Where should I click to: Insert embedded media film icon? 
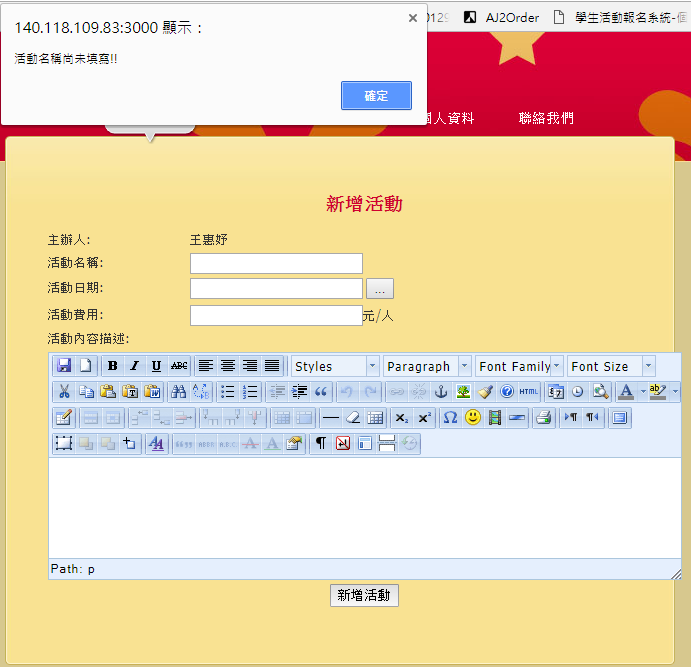click(495, 418)
